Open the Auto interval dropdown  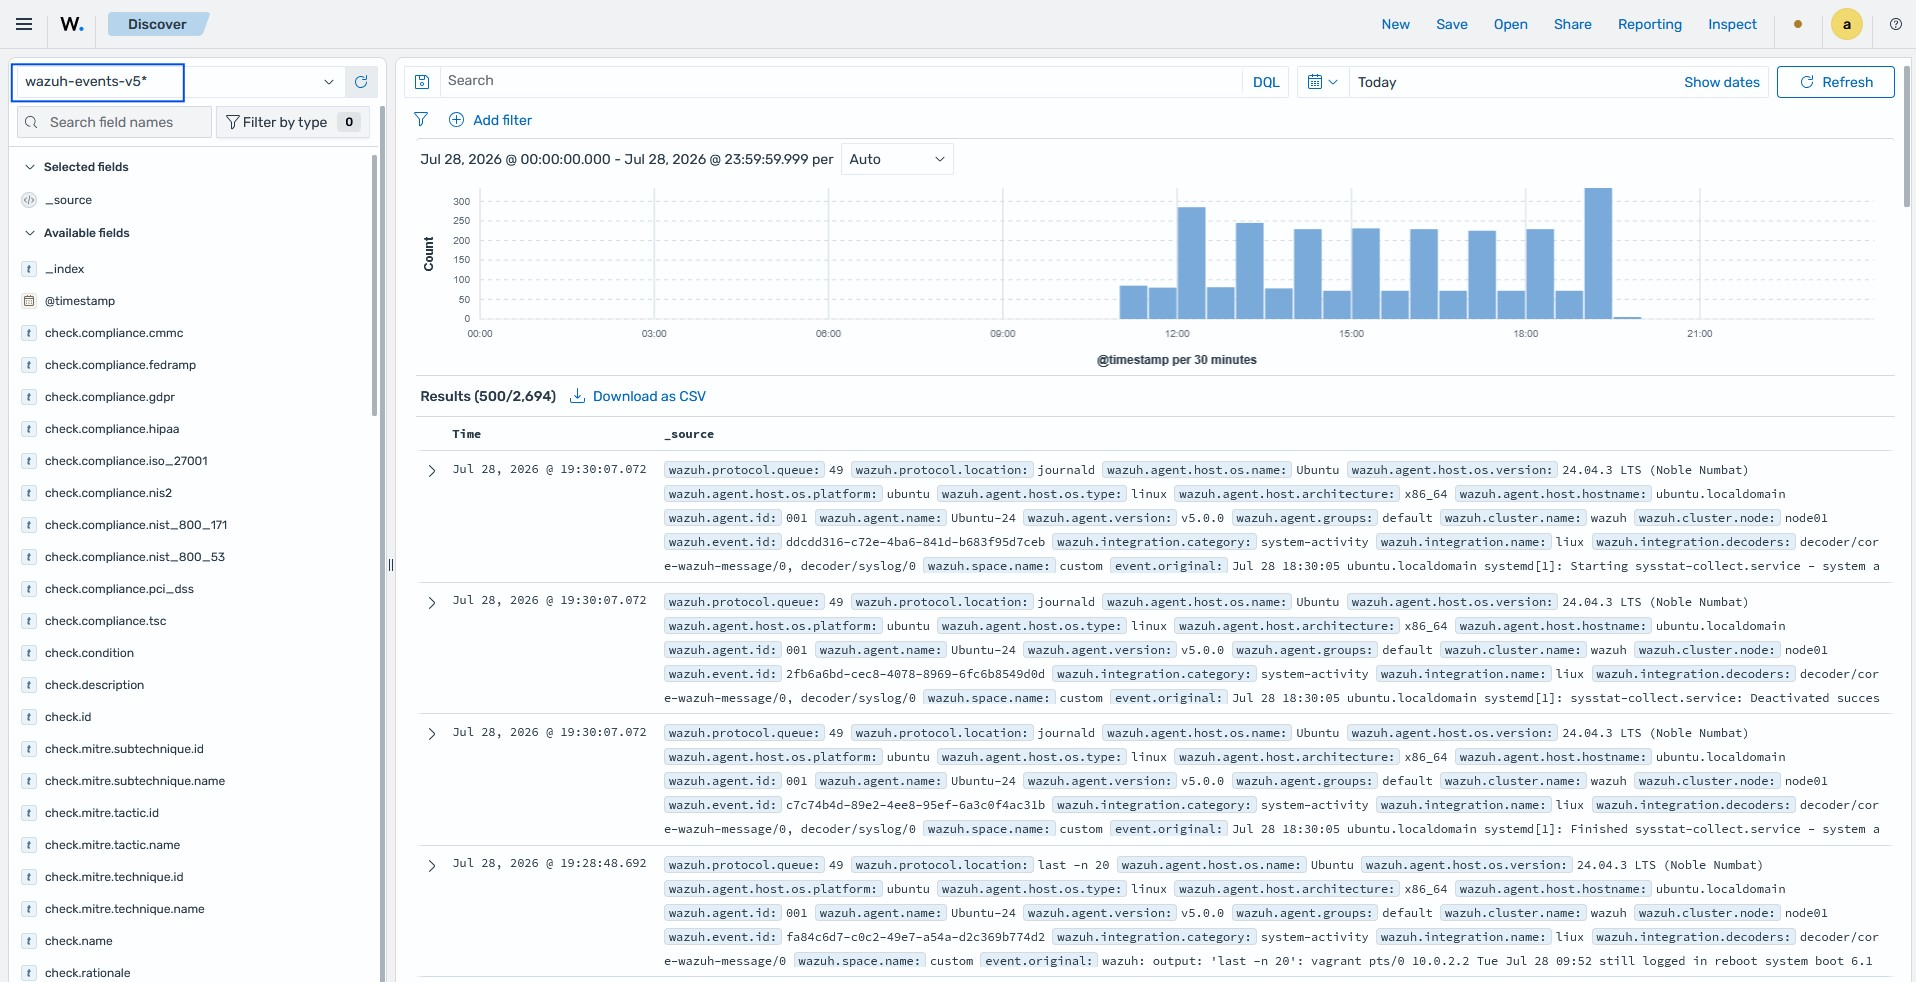(897, 159)
